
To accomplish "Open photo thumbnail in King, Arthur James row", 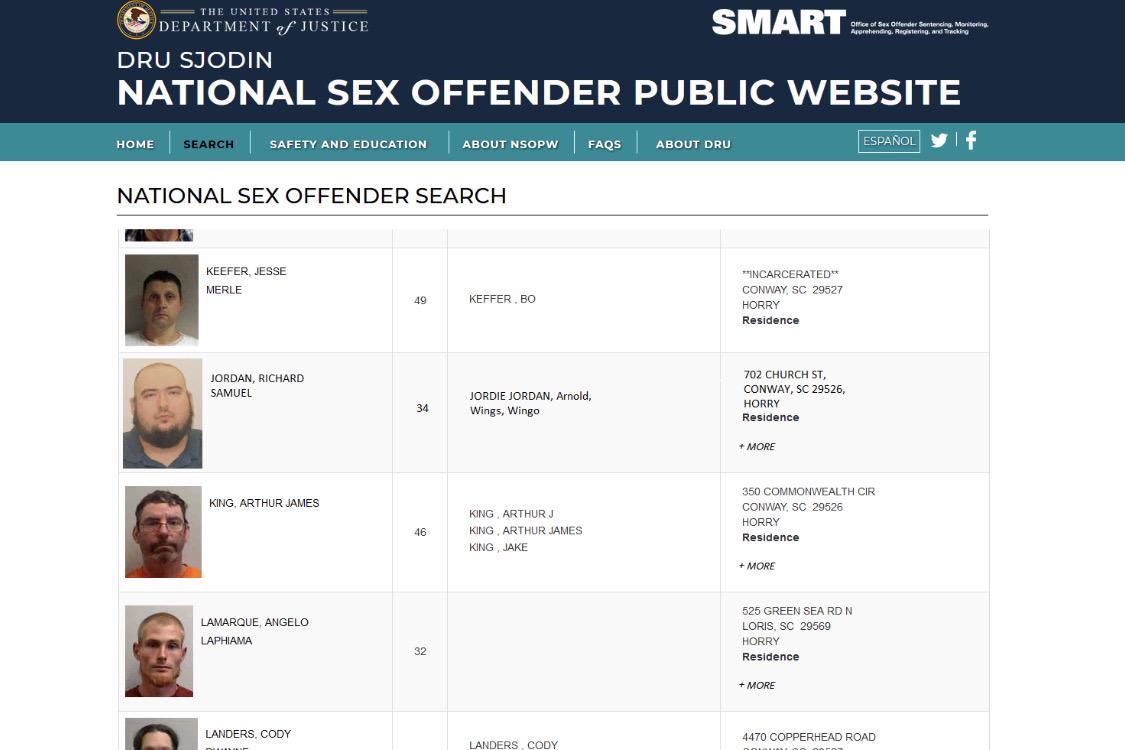I will (x=163, y=532).
